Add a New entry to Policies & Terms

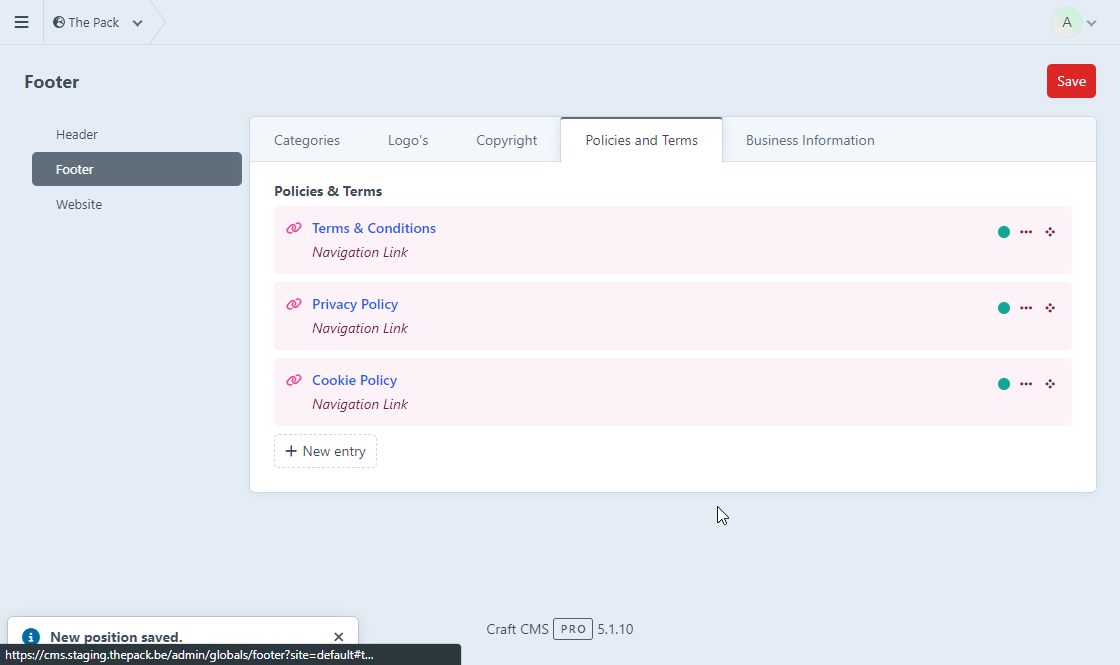click(x=325, y=451)
